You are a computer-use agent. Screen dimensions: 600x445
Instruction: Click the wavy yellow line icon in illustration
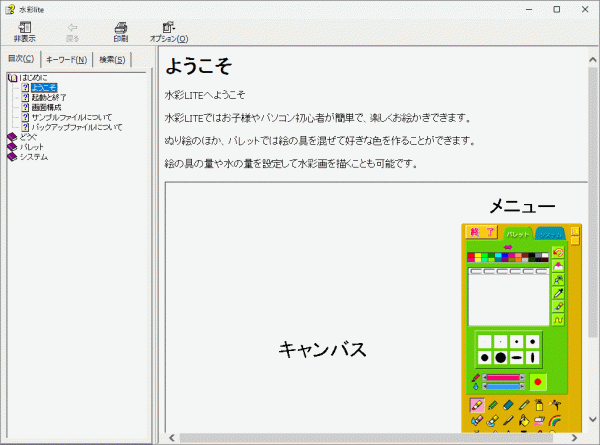(558, 320)
